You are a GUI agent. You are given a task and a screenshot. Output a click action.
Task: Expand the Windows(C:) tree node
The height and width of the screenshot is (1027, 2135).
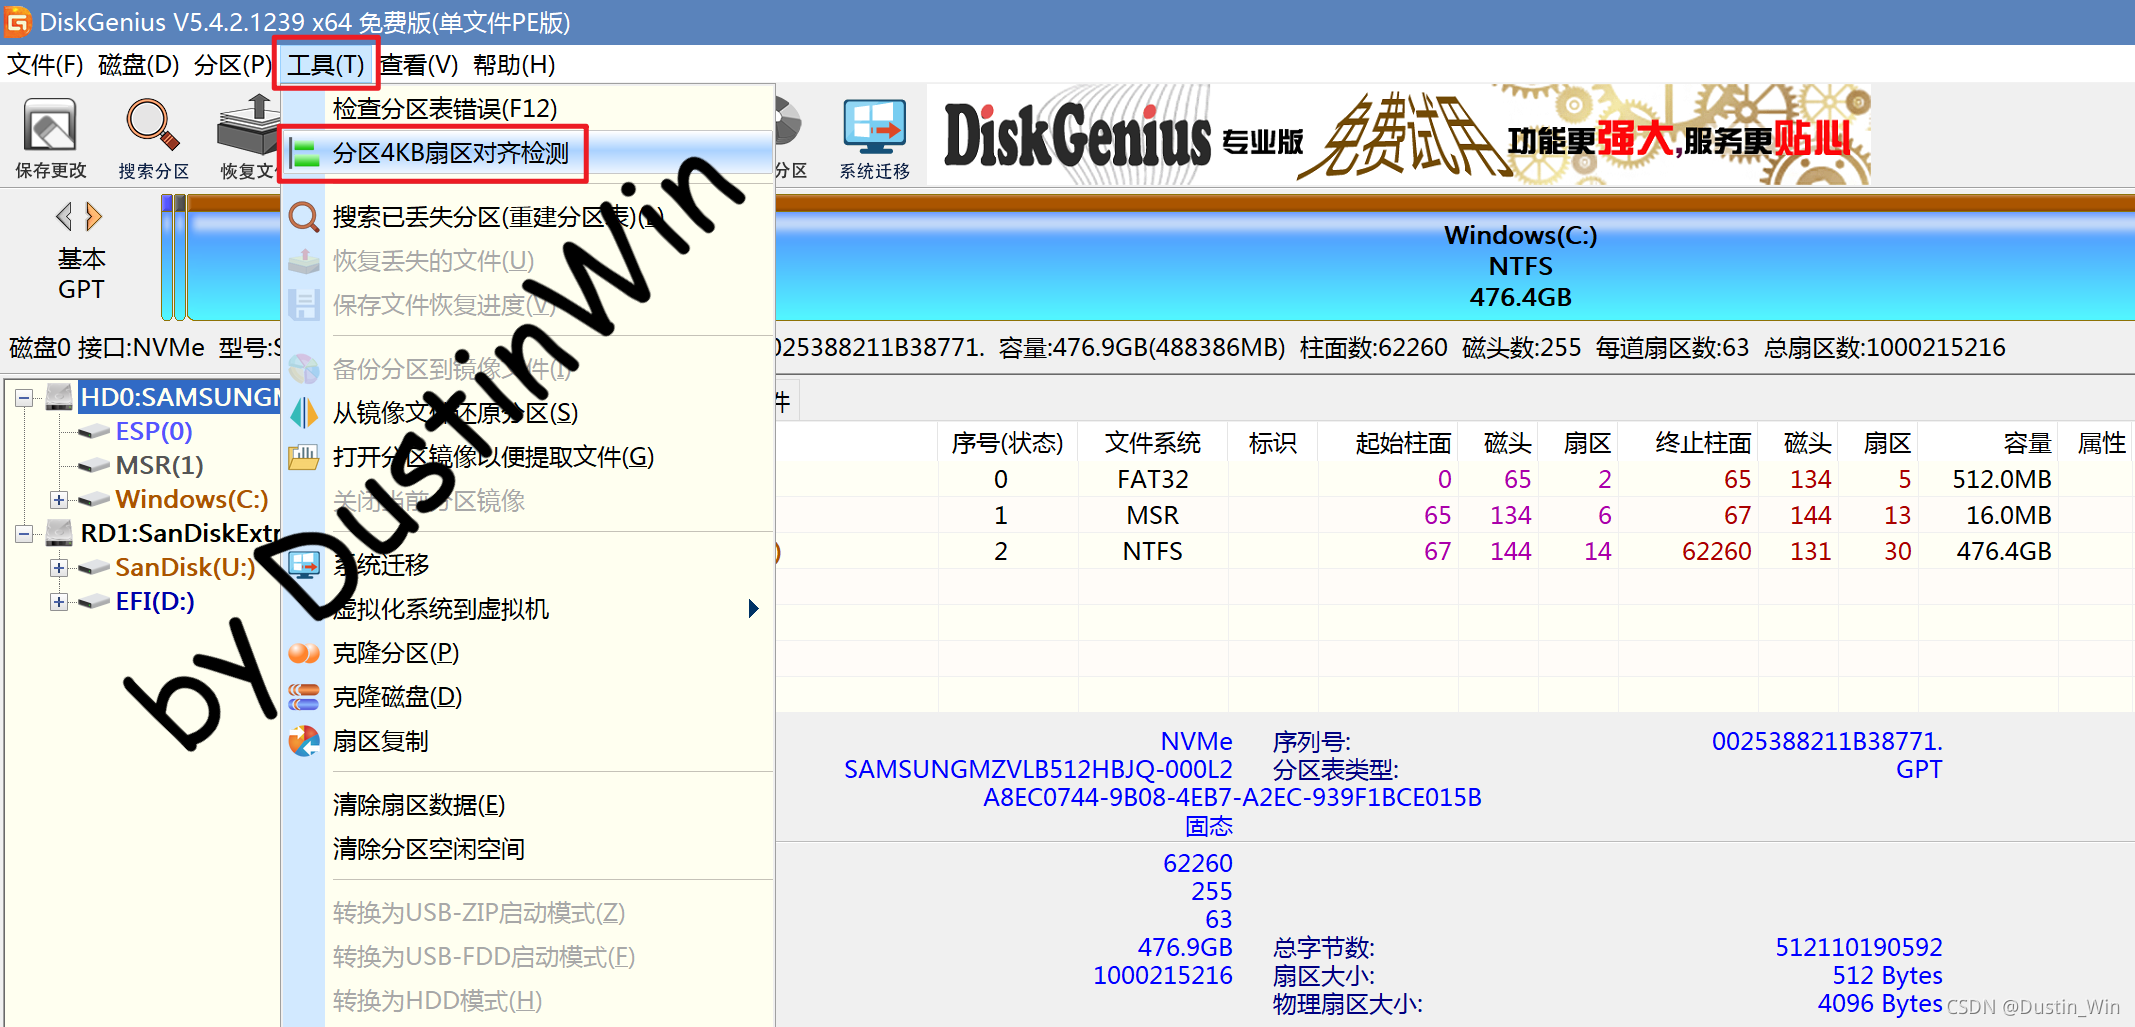click(x=59, y=499)
